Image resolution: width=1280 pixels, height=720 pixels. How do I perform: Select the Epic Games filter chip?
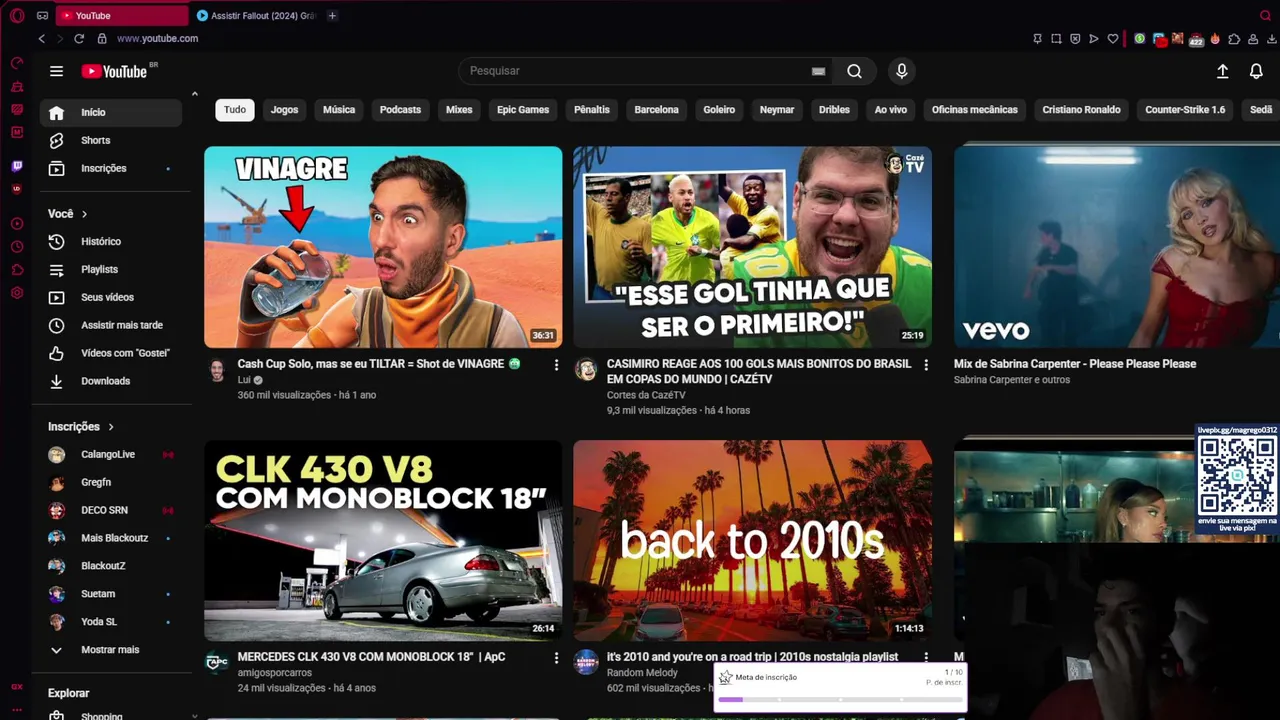pyautogui.click(x=523, y=110)
